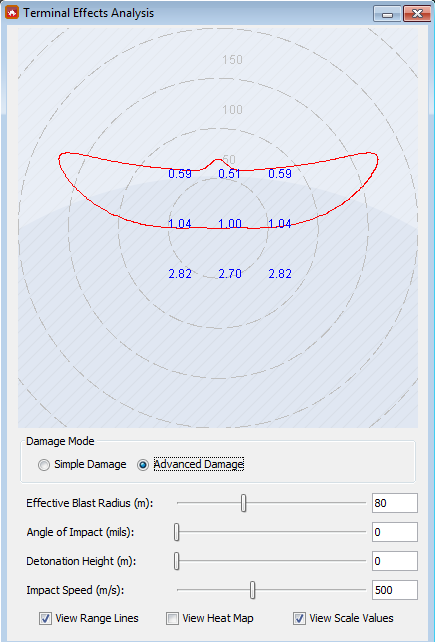
Task: Click the 0.51 scale value
Action: tap(229, 174)
